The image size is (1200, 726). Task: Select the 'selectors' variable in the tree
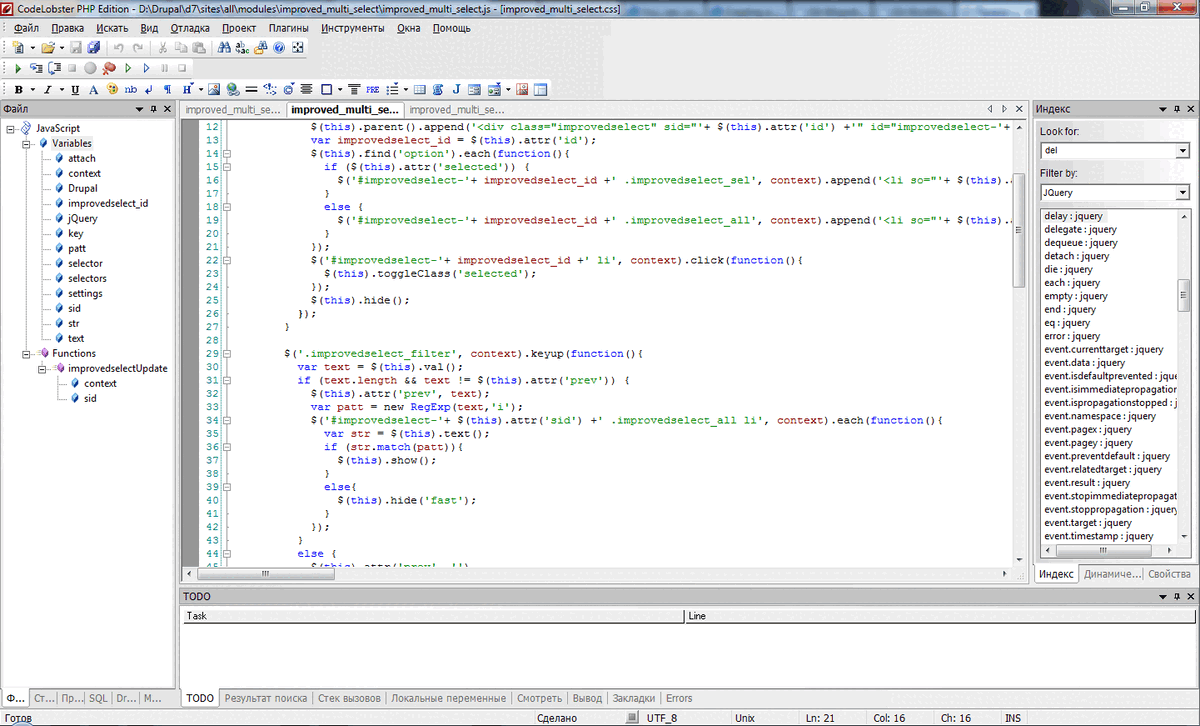87,278
